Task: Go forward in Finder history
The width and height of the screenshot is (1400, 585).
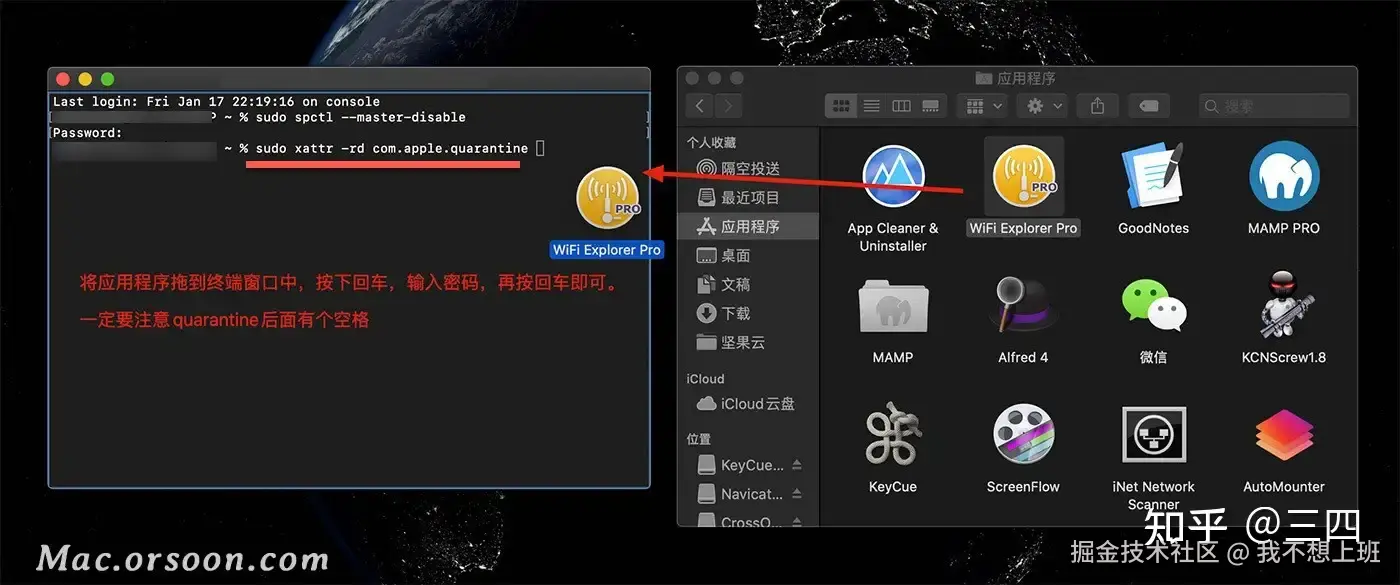Action: pyautogui.click(x=728, y=105)
